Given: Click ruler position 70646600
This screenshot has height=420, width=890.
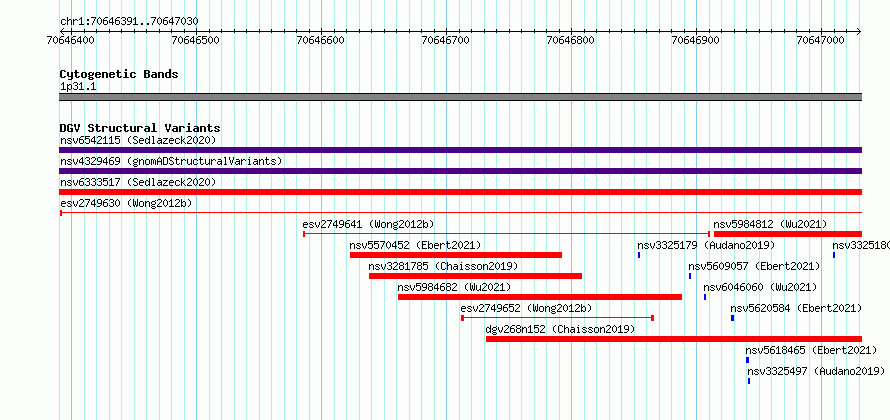Looking at the screenshot, I should [321, 40].
